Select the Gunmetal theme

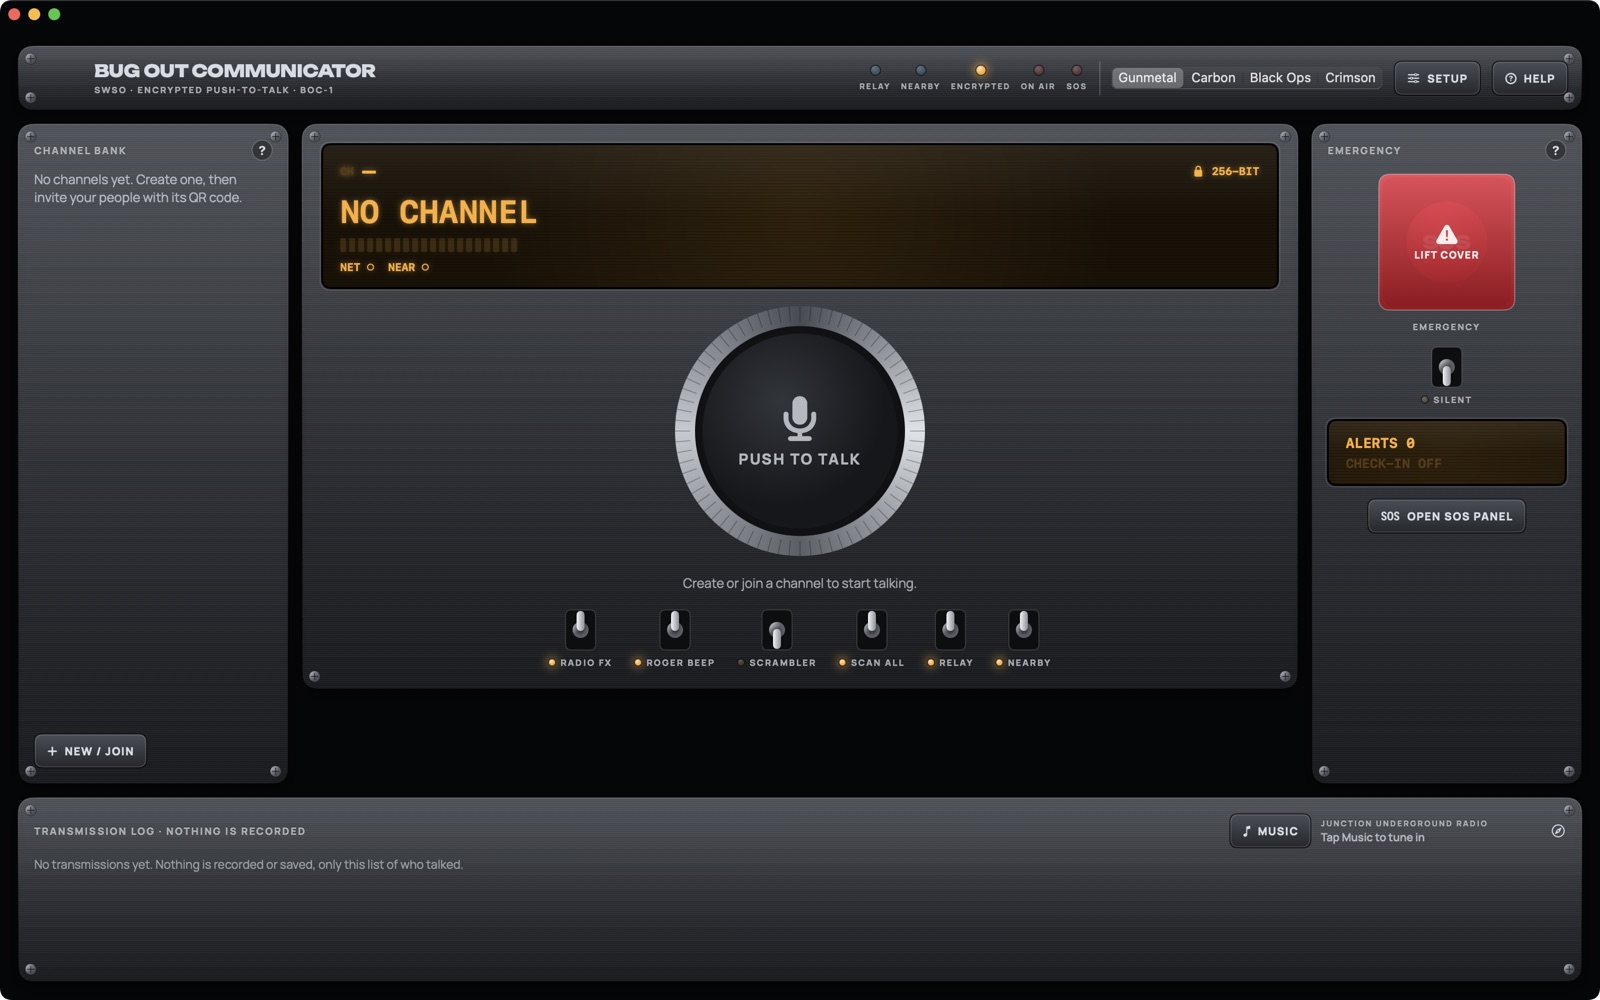[1147, 78]
